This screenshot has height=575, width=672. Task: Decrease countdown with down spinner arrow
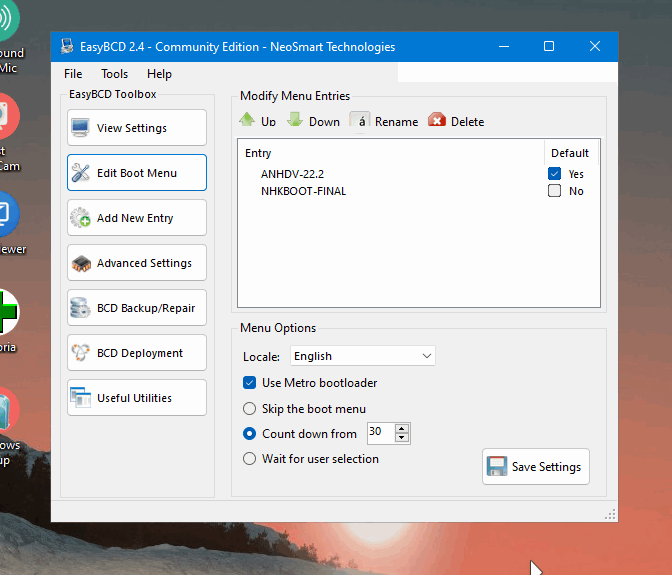click(402, 438)
